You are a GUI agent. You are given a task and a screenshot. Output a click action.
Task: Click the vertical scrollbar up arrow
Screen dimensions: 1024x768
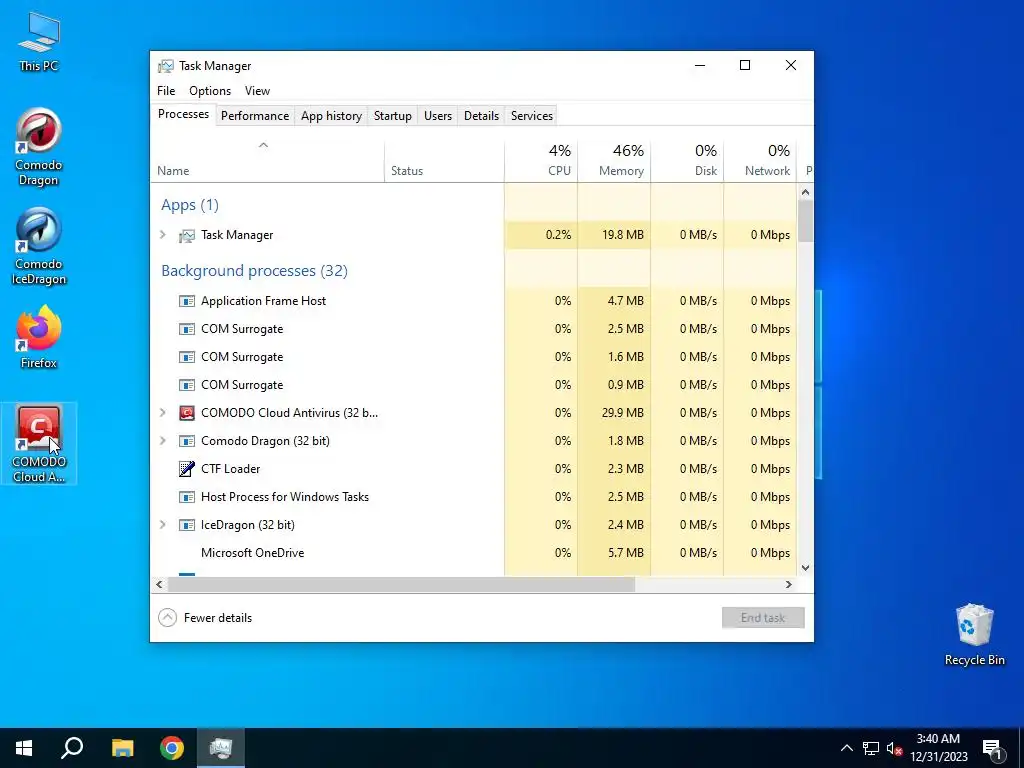[805, 192]
